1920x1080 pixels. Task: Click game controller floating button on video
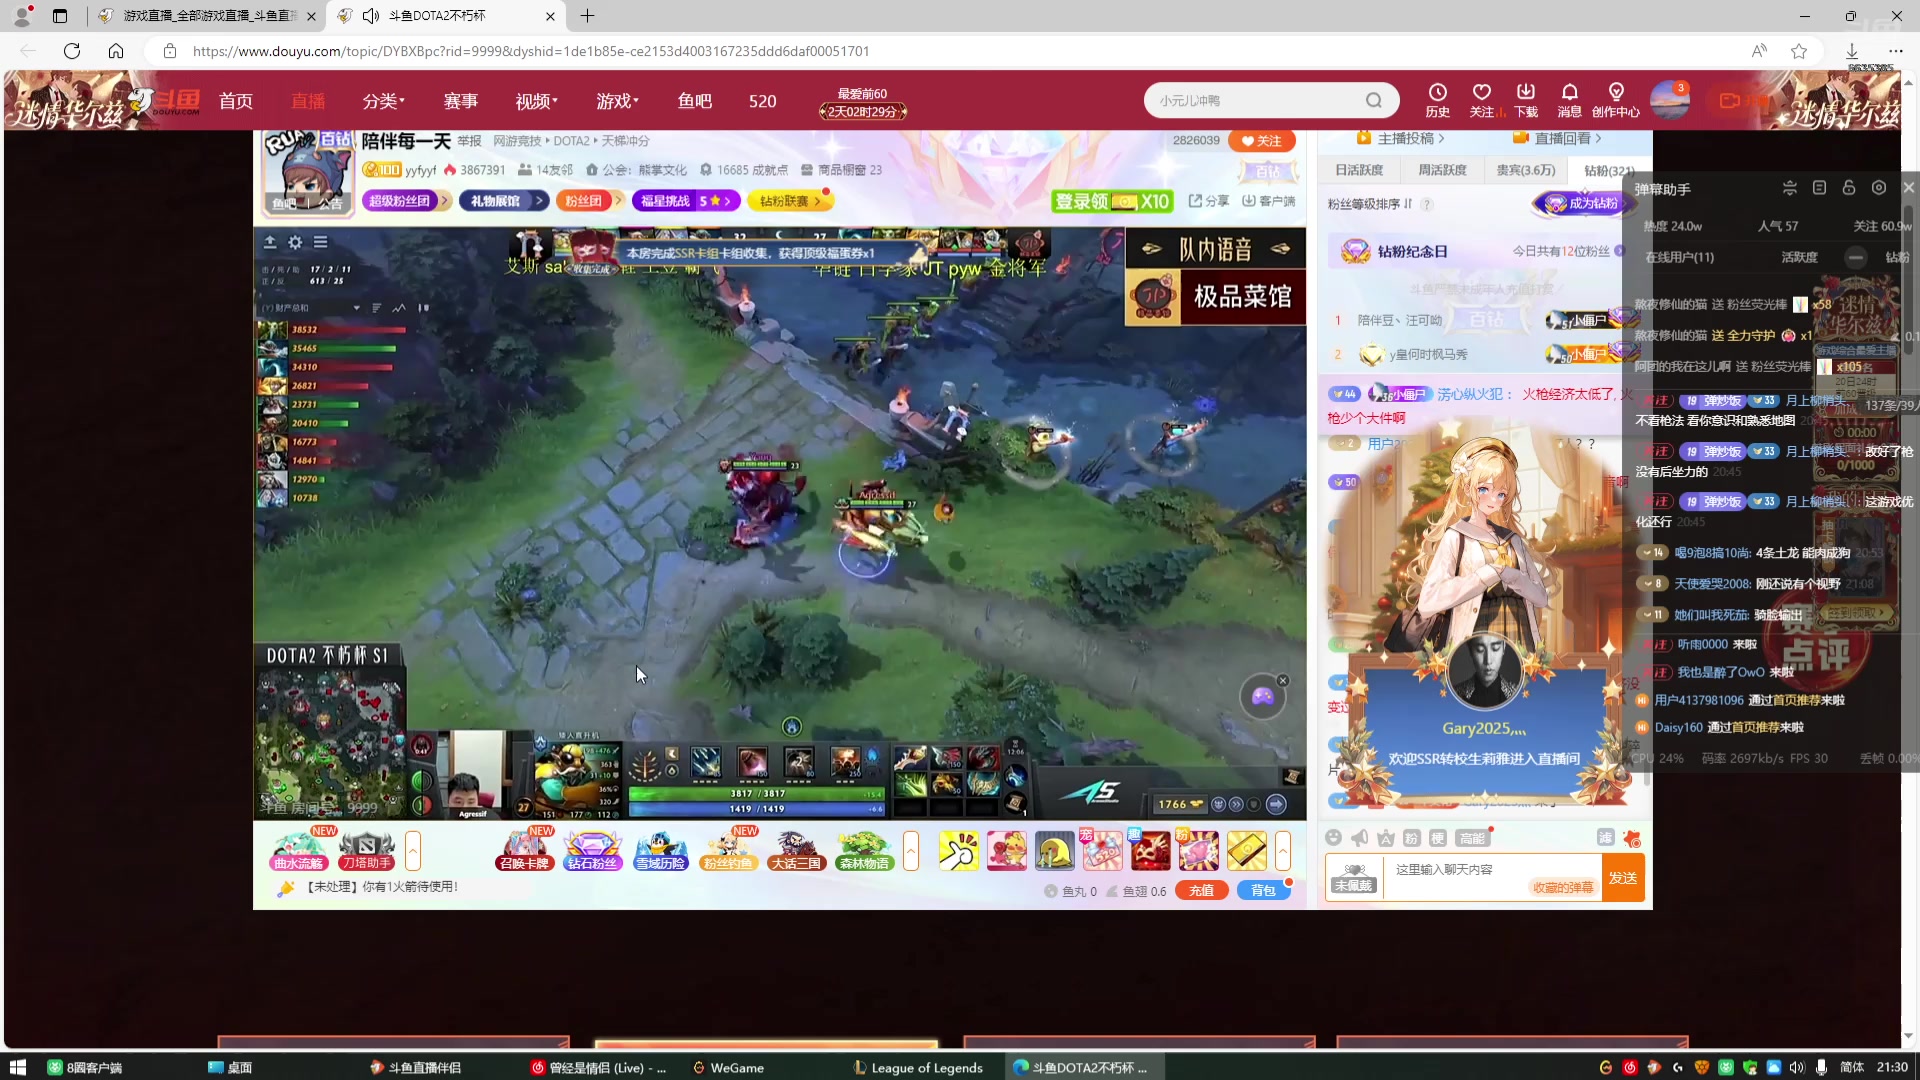[1263, 696]
